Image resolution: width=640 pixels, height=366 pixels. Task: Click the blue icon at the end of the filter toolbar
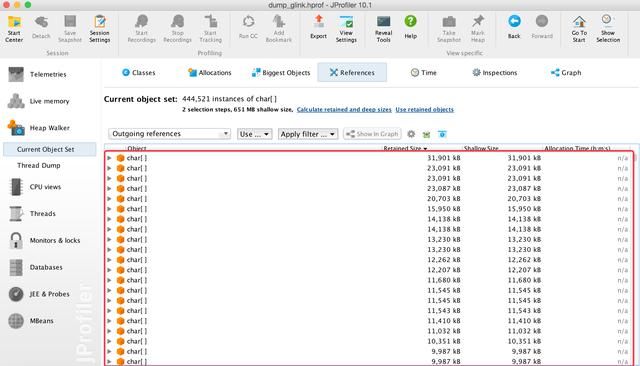click(442, 134)
